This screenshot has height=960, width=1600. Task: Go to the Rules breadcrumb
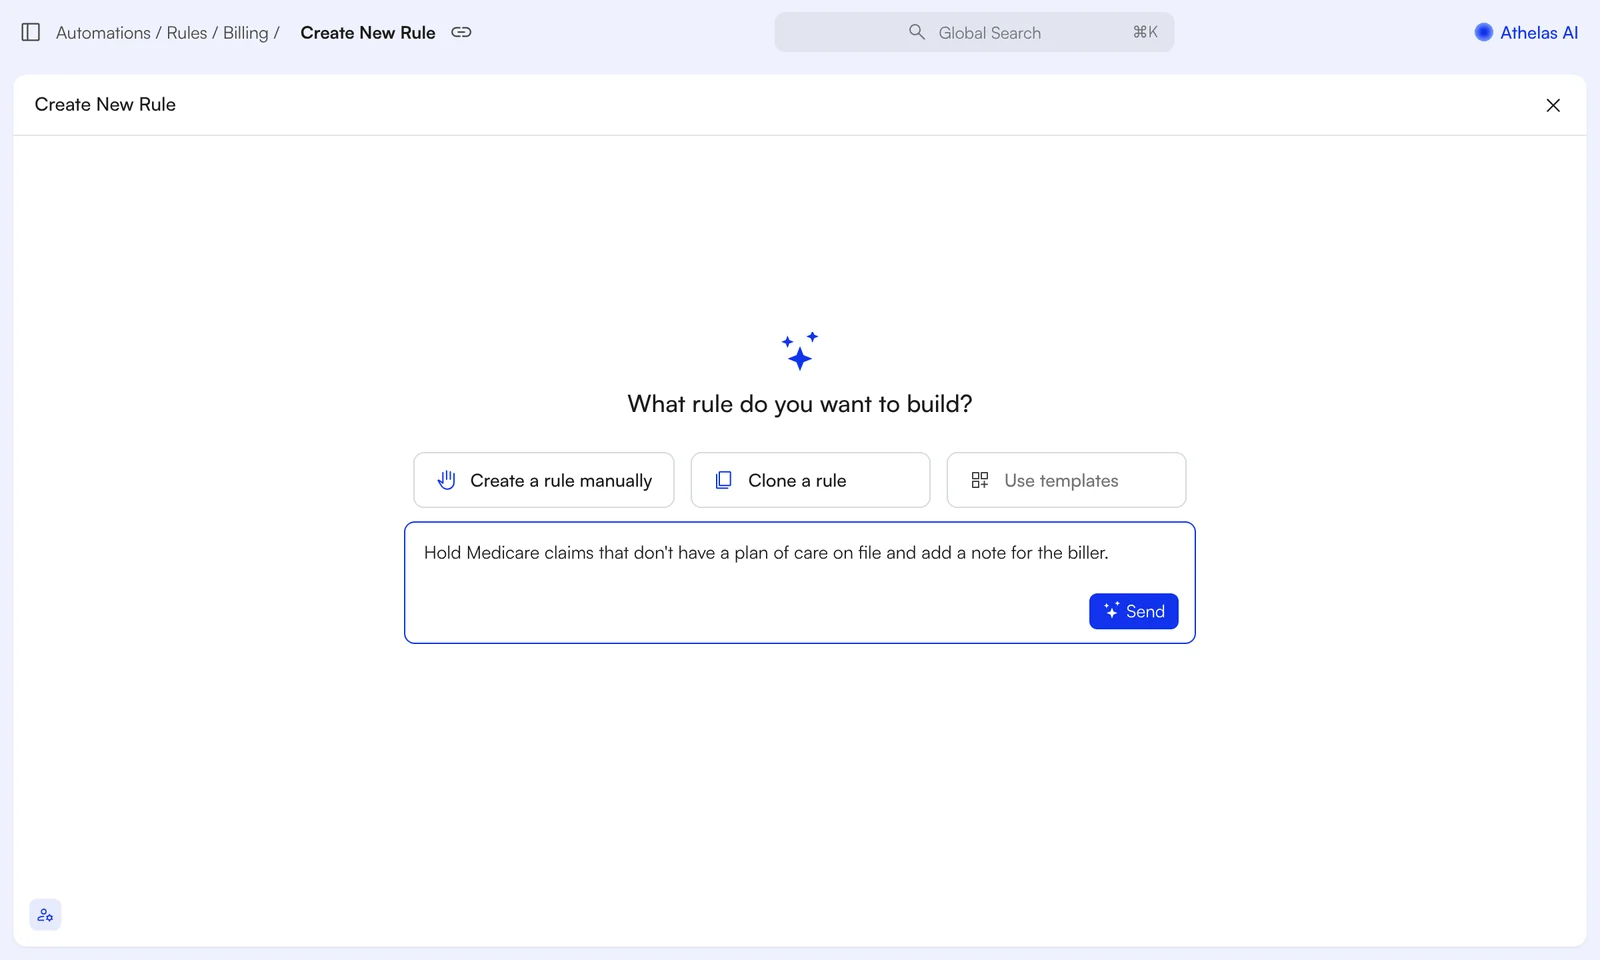point(187,33)
